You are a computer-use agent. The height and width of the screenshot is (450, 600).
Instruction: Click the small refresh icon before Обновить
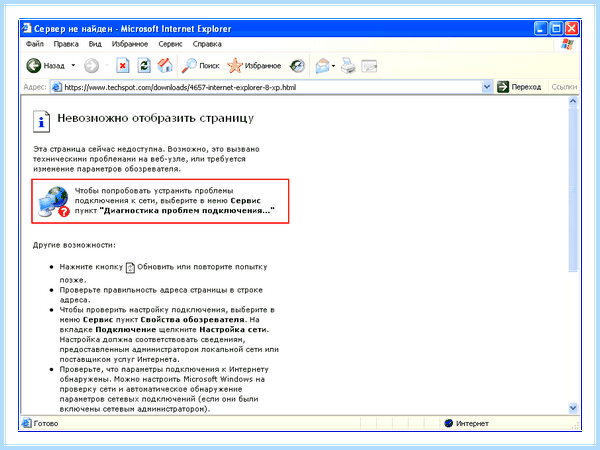click(x=130, y=267)
